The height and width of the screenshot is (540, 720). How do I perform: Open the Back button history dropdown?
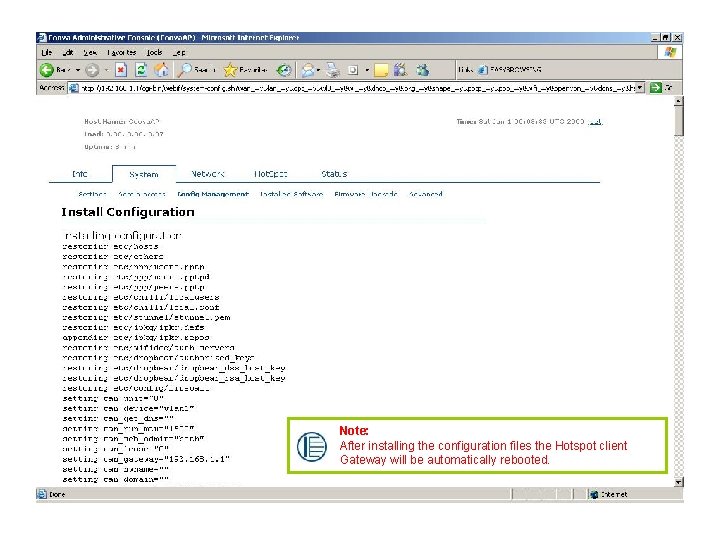click(78, 70)
